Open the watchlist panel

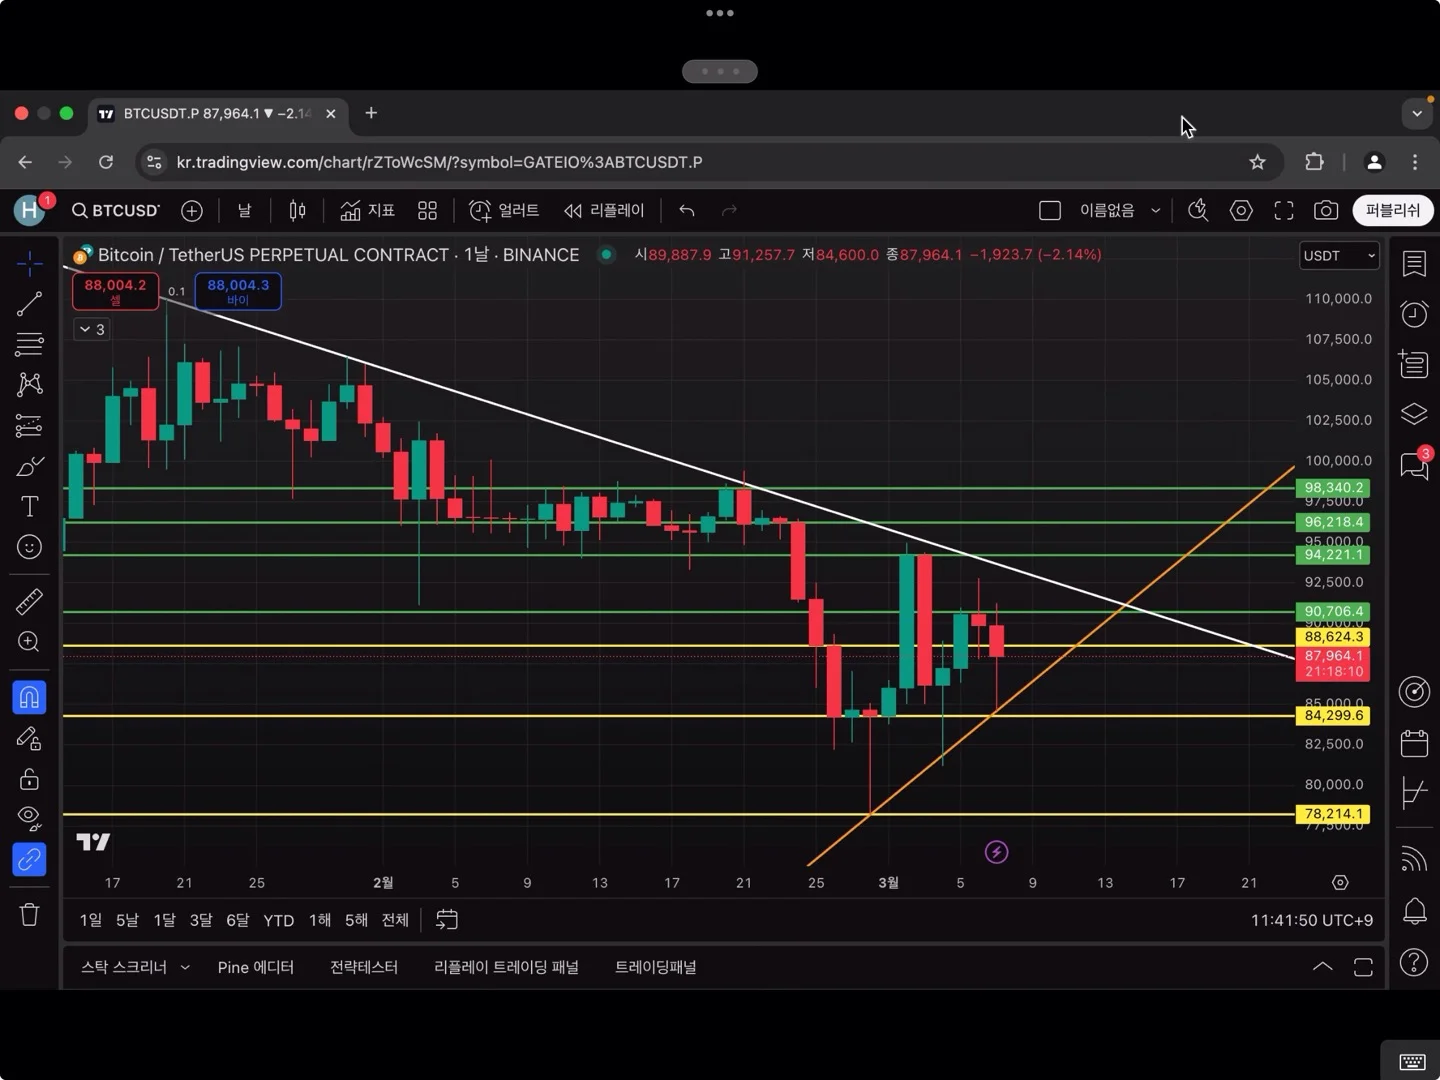pyautogui.click(x=1414, y=263)
